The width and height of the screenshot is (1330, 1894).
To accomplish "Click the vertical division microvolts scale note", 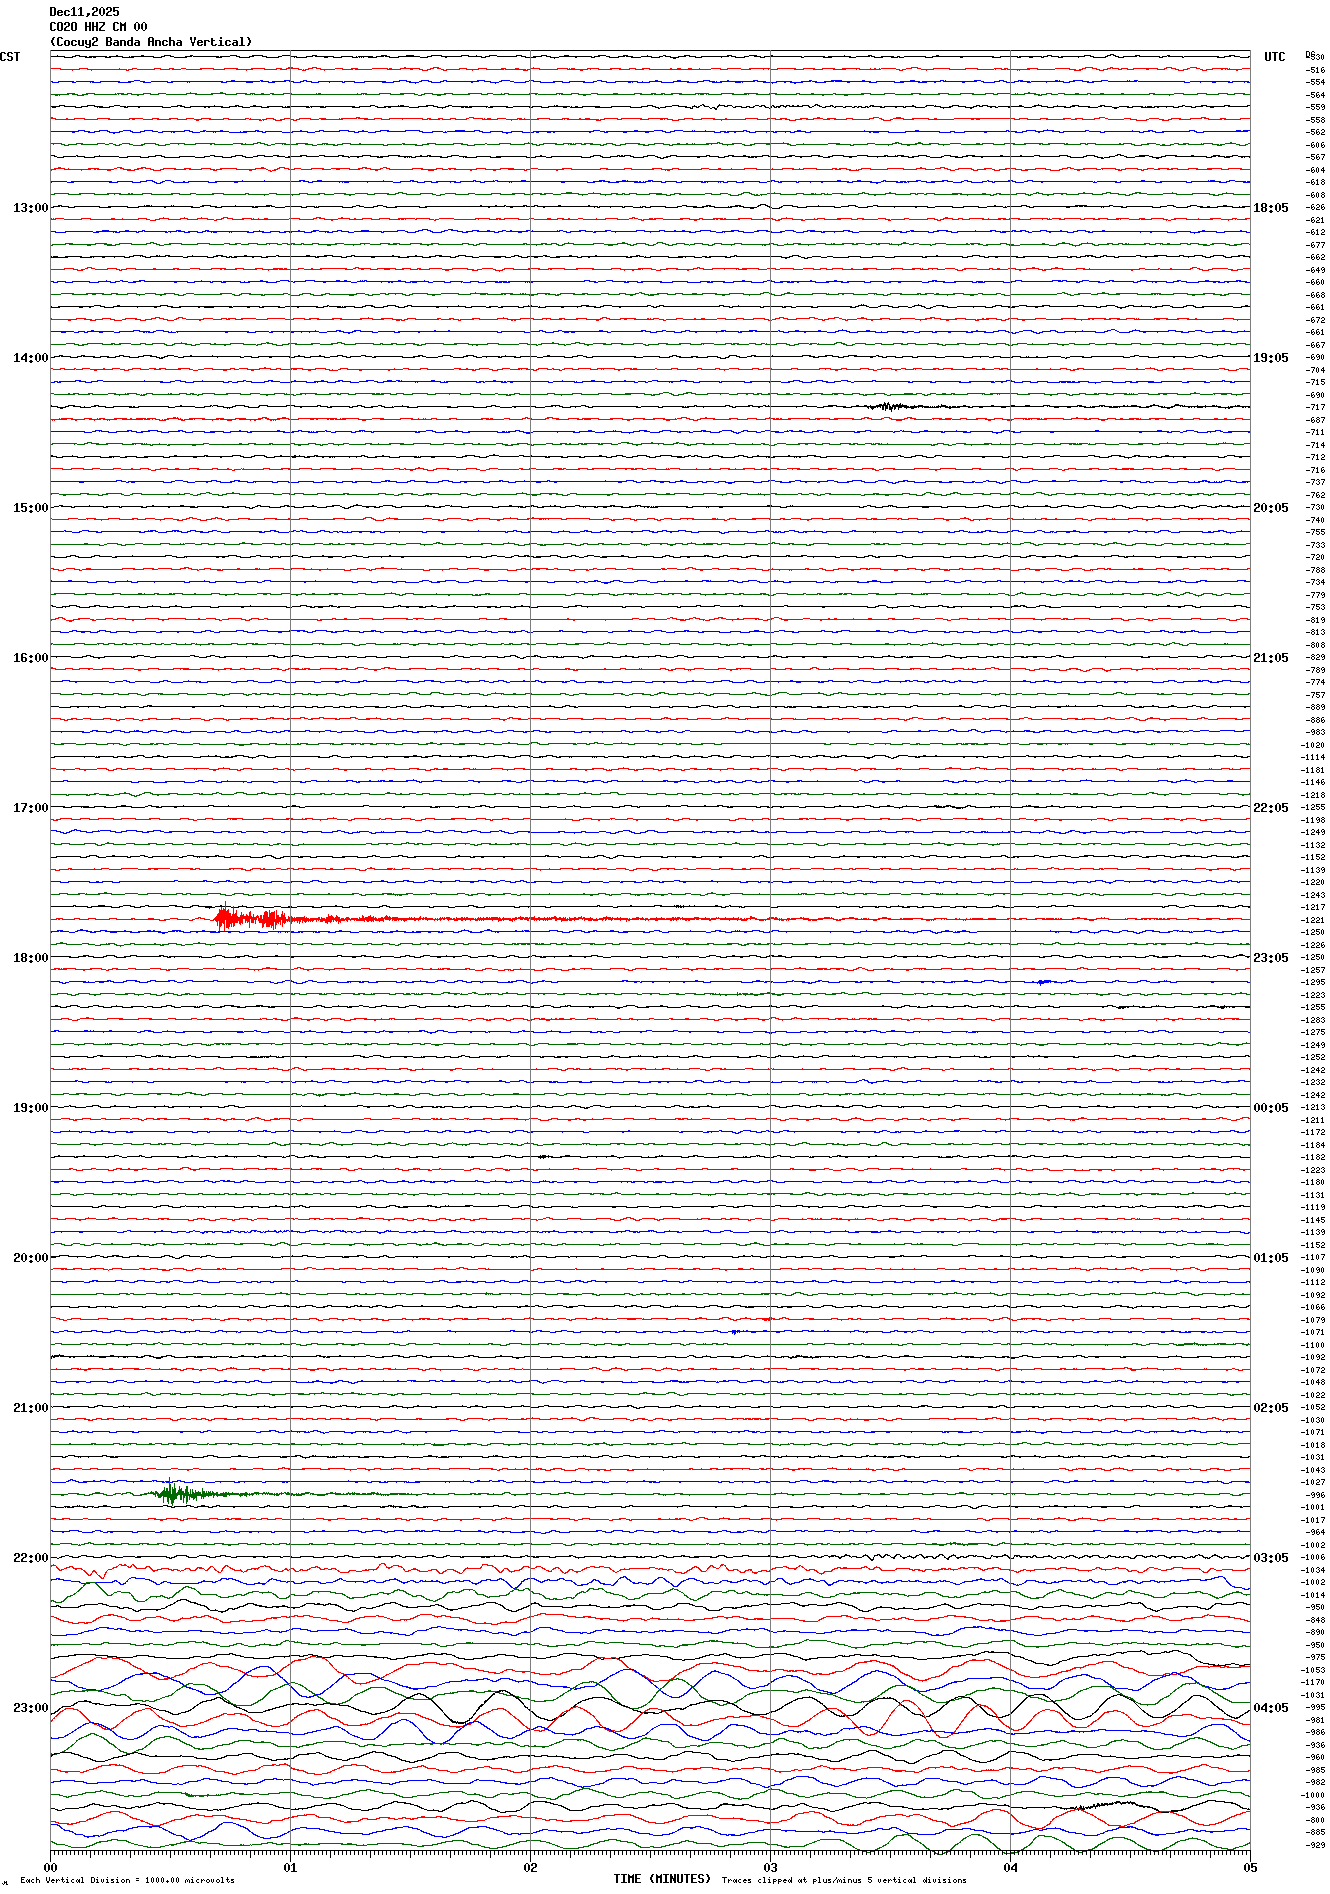I will (127, 1880).
